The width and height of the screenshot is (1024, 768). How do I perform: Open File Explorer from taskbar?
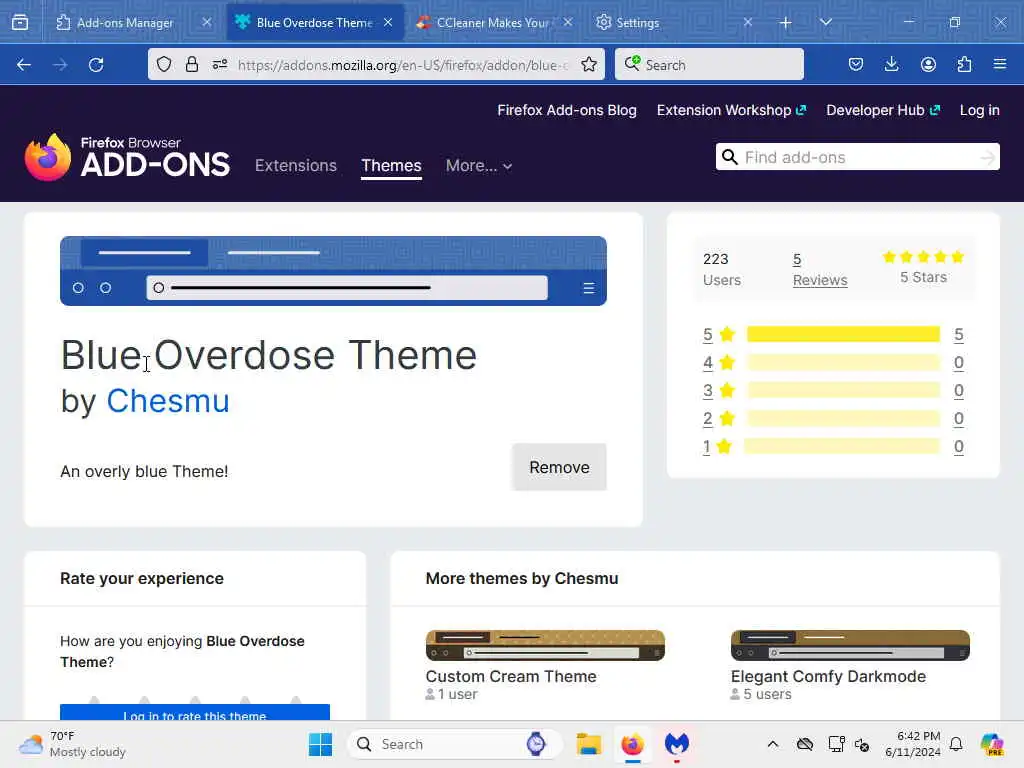point(588,744)
